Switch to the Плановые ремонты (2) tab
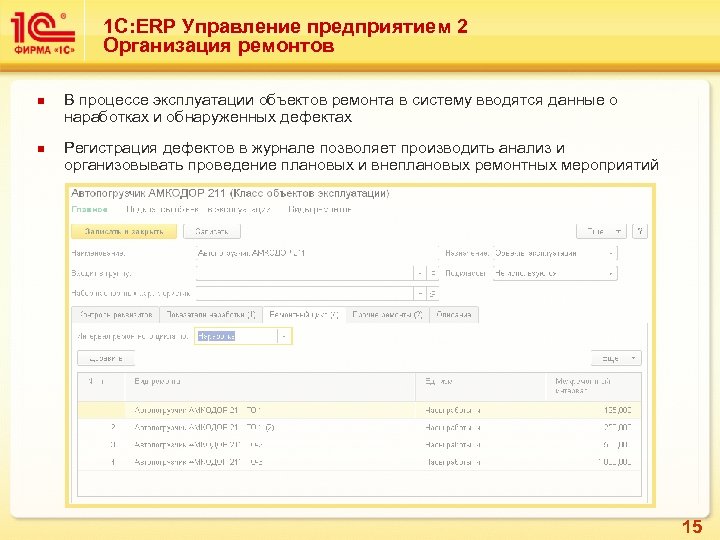This screenshot has height=540, width=720. pyautogui.click(x=387, y=315)
